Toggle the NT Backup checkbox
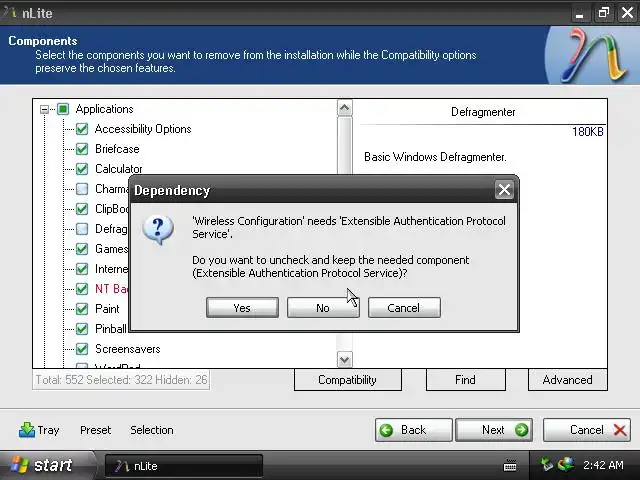This screenshot has height=480, width=640. pyautogui.click(x=82, y=289)
